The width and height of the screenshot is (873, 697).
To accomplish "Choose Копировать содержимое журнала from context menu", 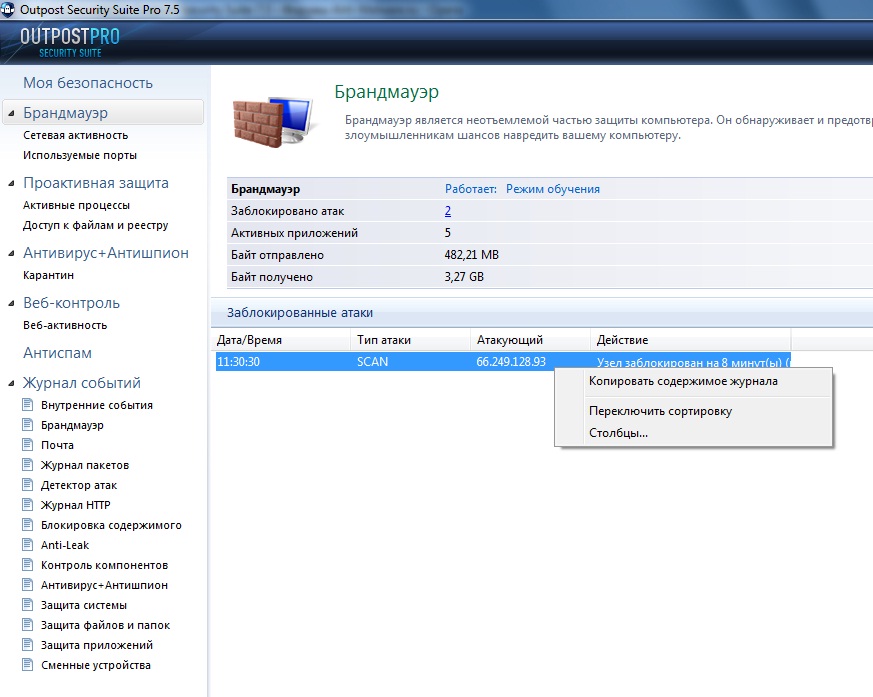I will click(x=693, y=381).
